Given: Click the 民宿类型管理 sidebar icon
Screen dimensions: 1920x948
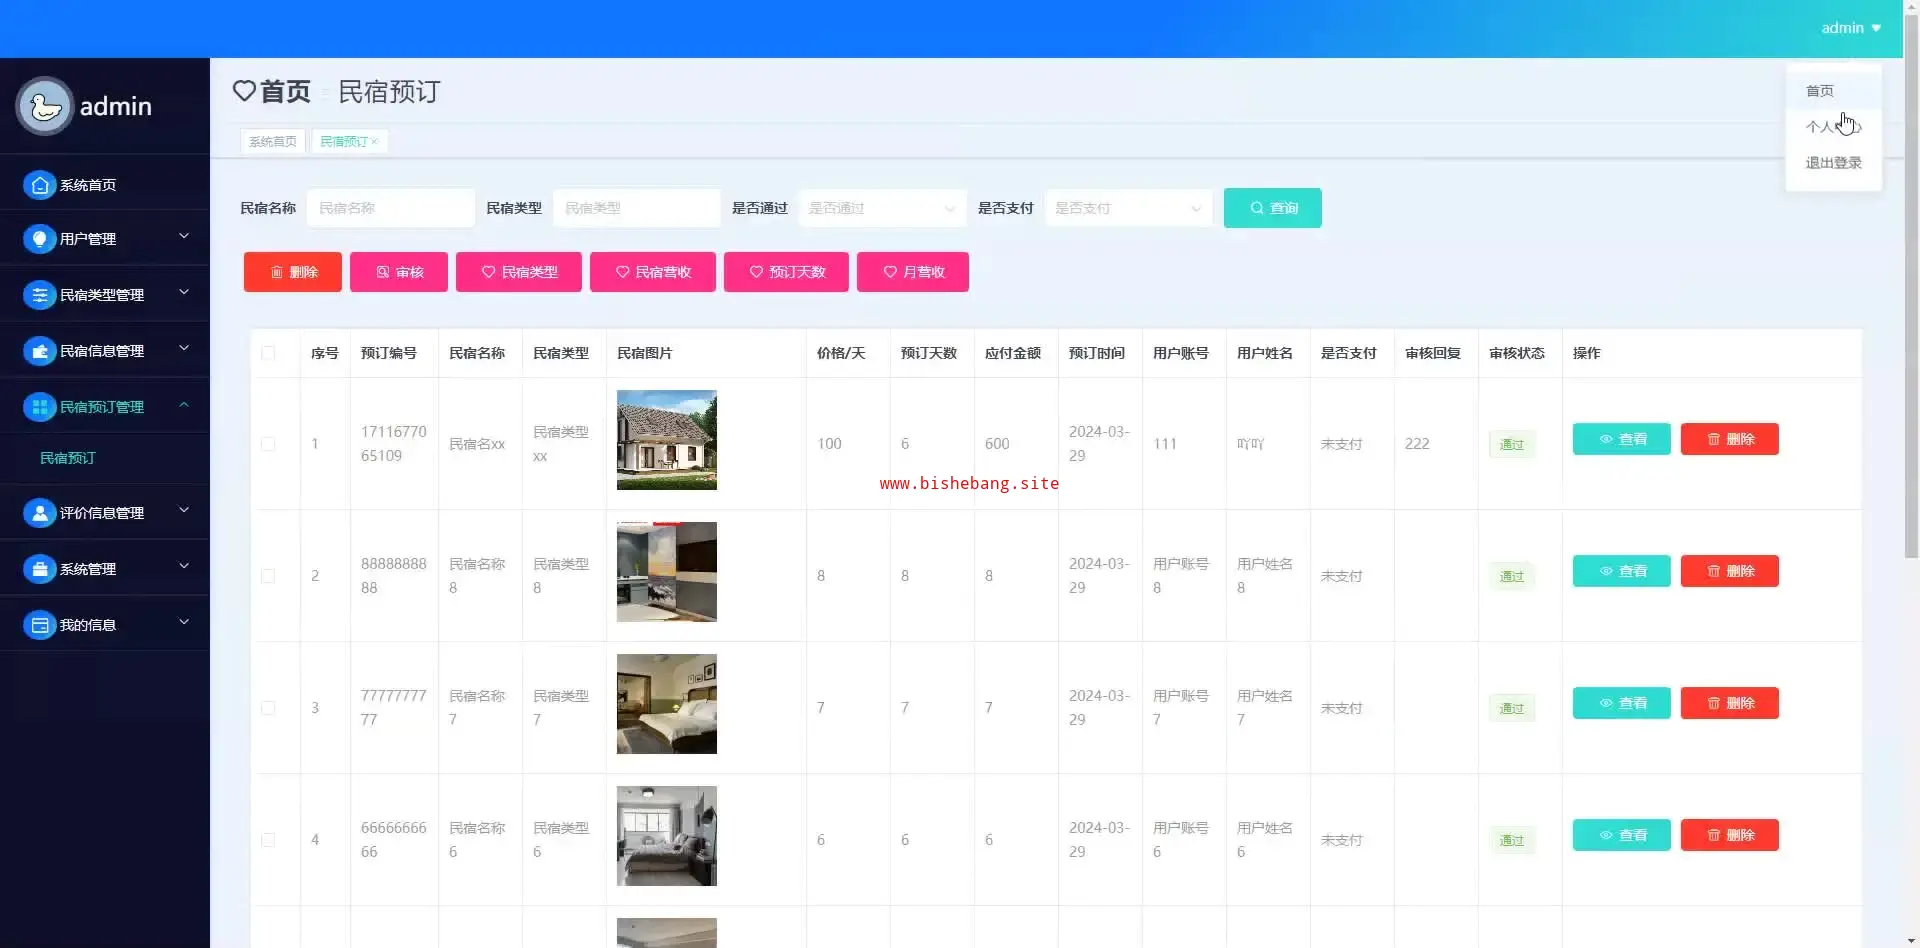Looking at the screenshot, I should 39,295.
